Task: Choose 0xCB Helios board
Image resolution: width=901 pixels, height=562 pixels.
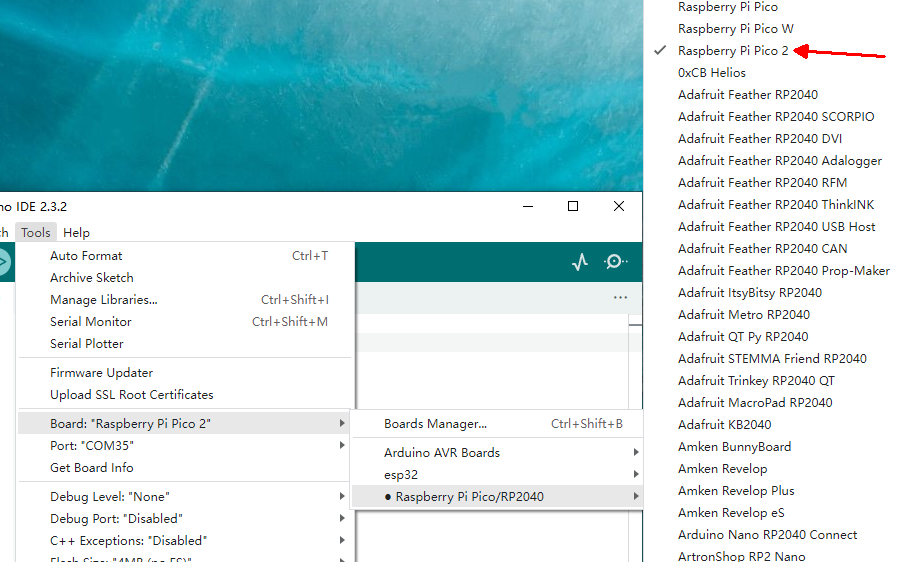Action: (x=711, y=73)
